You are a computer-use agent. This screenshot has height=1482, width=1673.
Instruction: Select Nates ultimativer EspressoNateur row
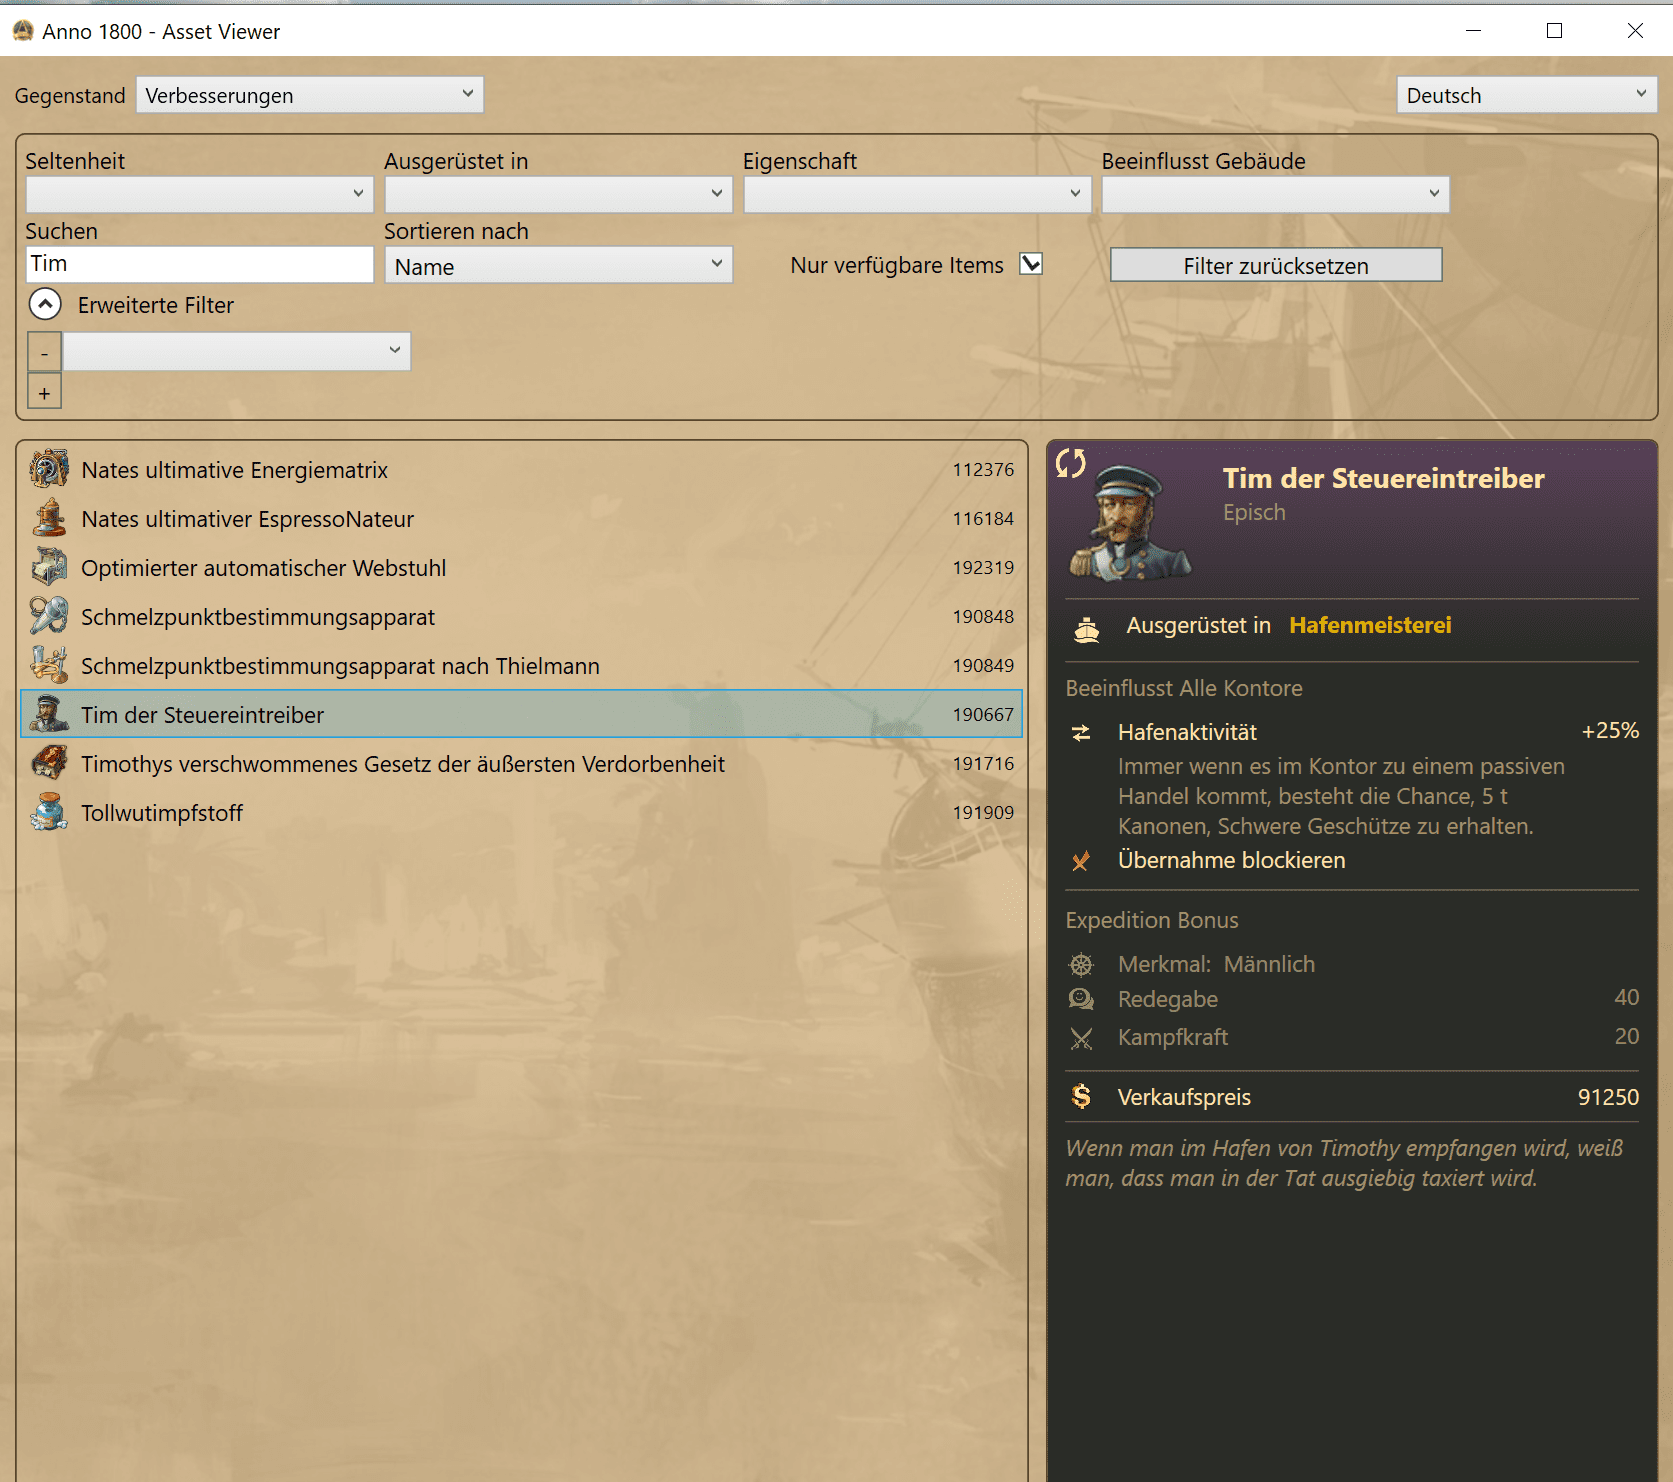pos(521,518)
